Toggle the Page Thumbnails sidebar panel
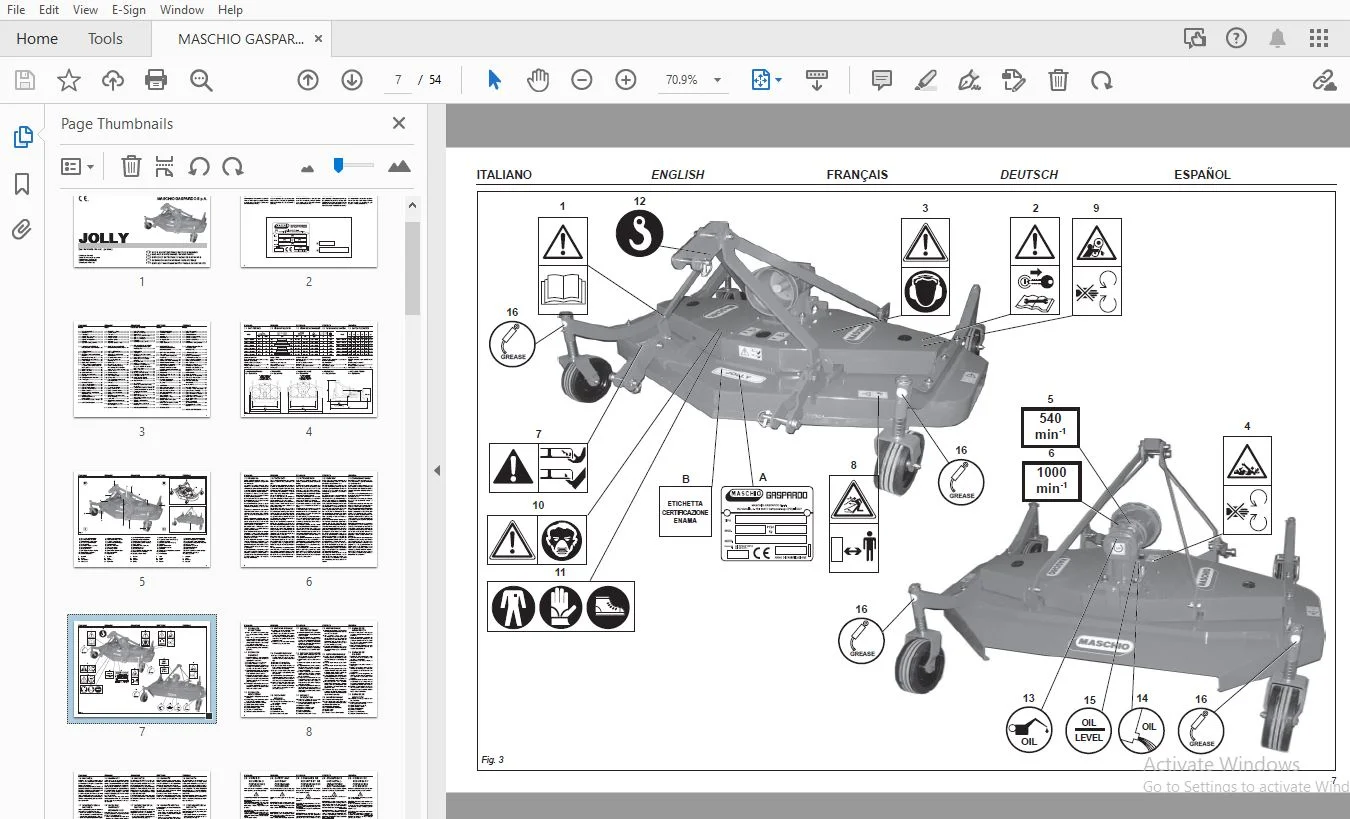 [x=23, y=137]
